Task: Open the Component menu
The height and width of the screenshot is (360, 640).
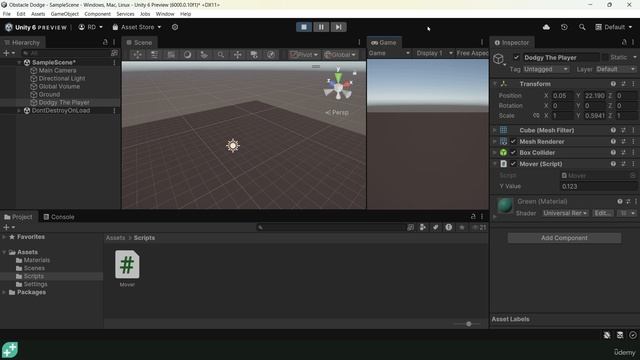Action: pyautogui.click(x=97, y=14)
